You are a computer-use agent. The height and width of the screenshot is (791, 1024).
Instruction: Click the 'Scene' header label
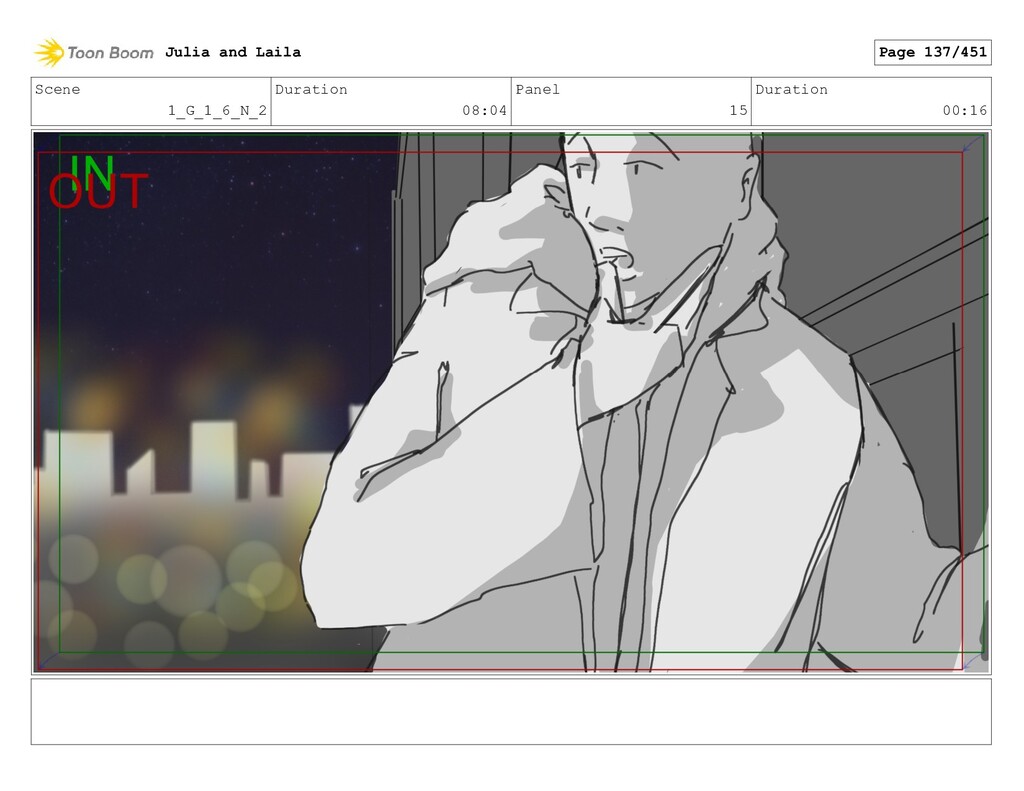57,89
